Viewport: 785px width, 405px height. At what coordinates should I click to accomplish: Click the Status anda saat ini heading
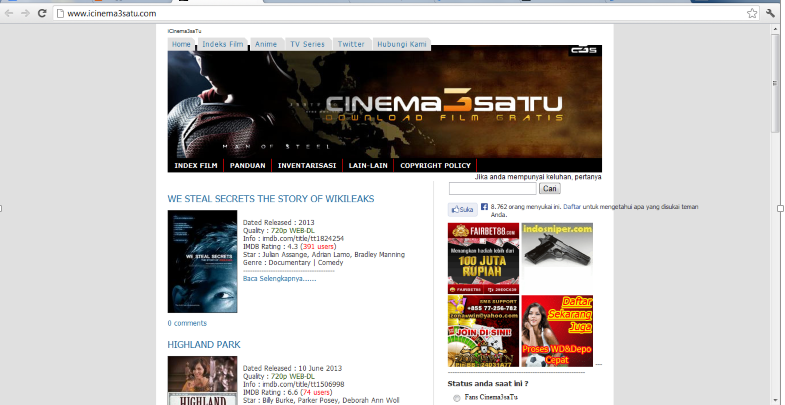pos(488,384)
